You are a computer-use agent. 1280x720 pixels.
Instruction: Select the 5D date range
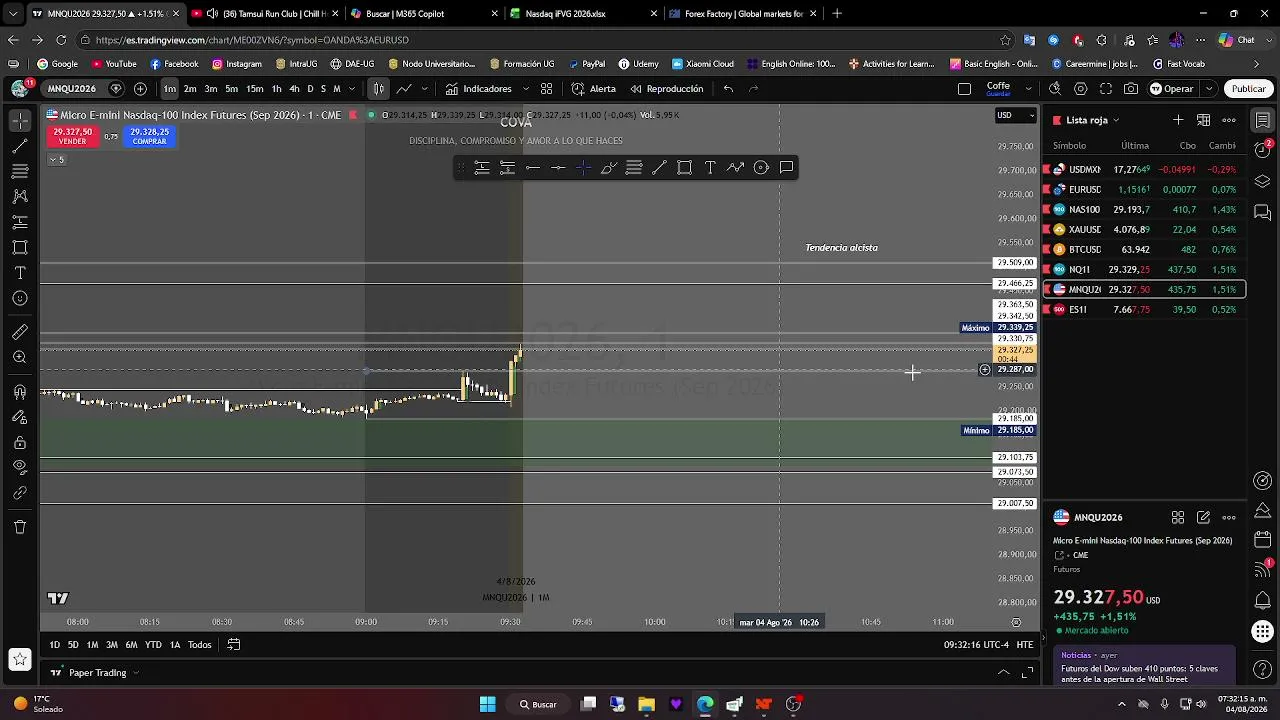[73, 645]
